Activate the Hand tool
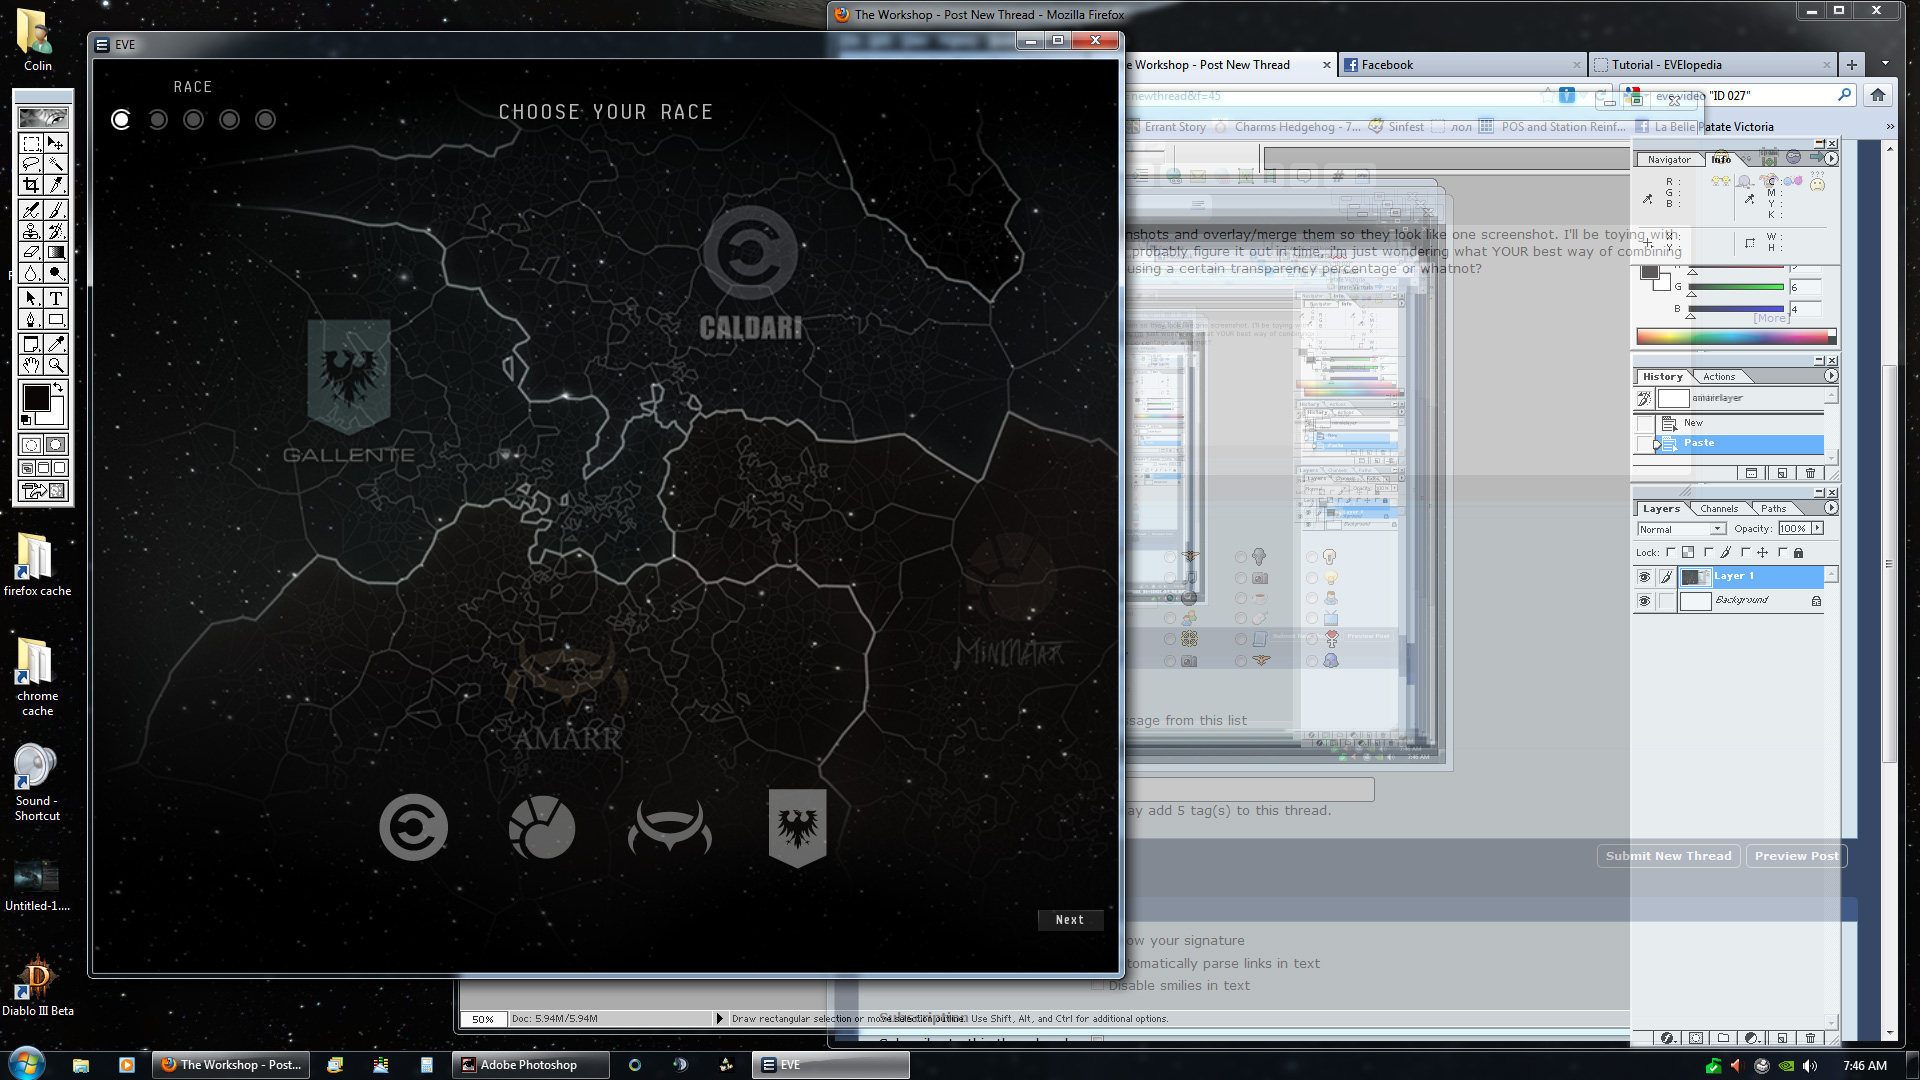Viewport: 1920px width, 1080px height. pos(31,365)
